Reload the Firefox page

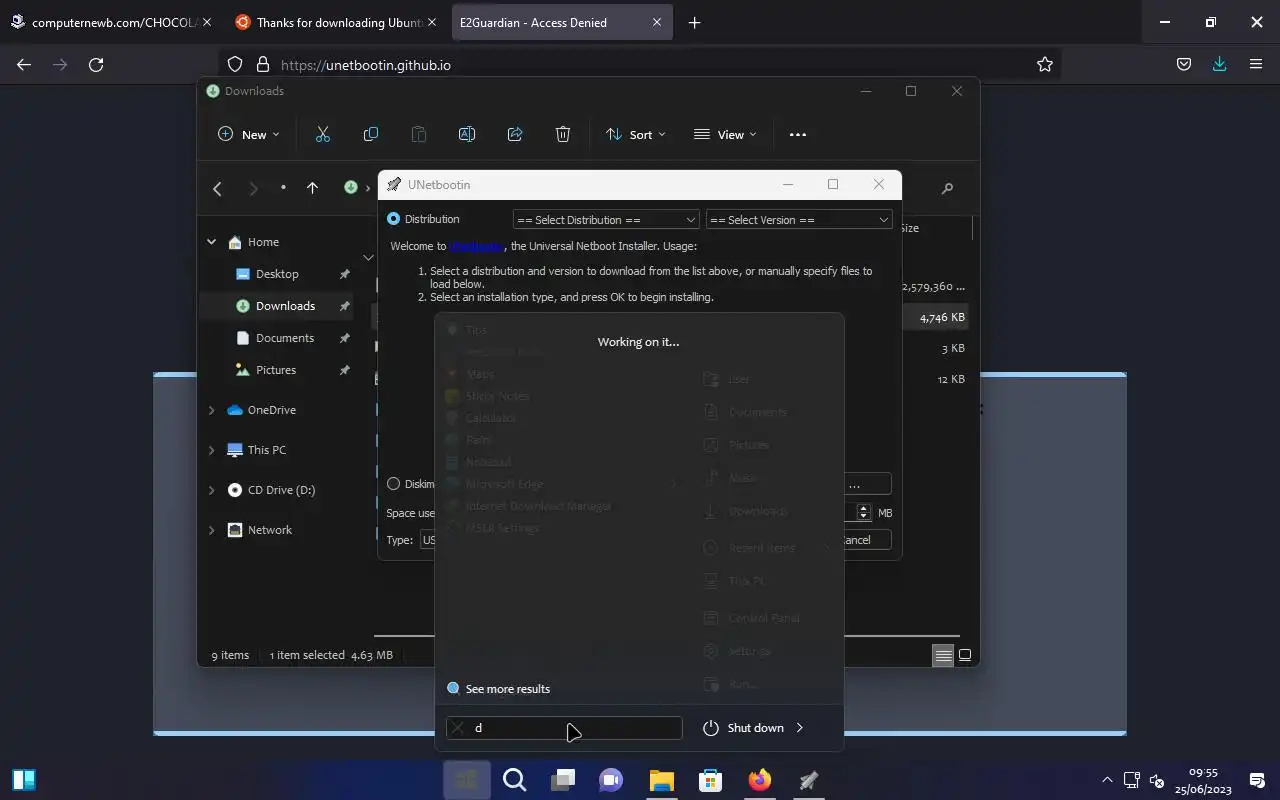(x=96, y=64)
